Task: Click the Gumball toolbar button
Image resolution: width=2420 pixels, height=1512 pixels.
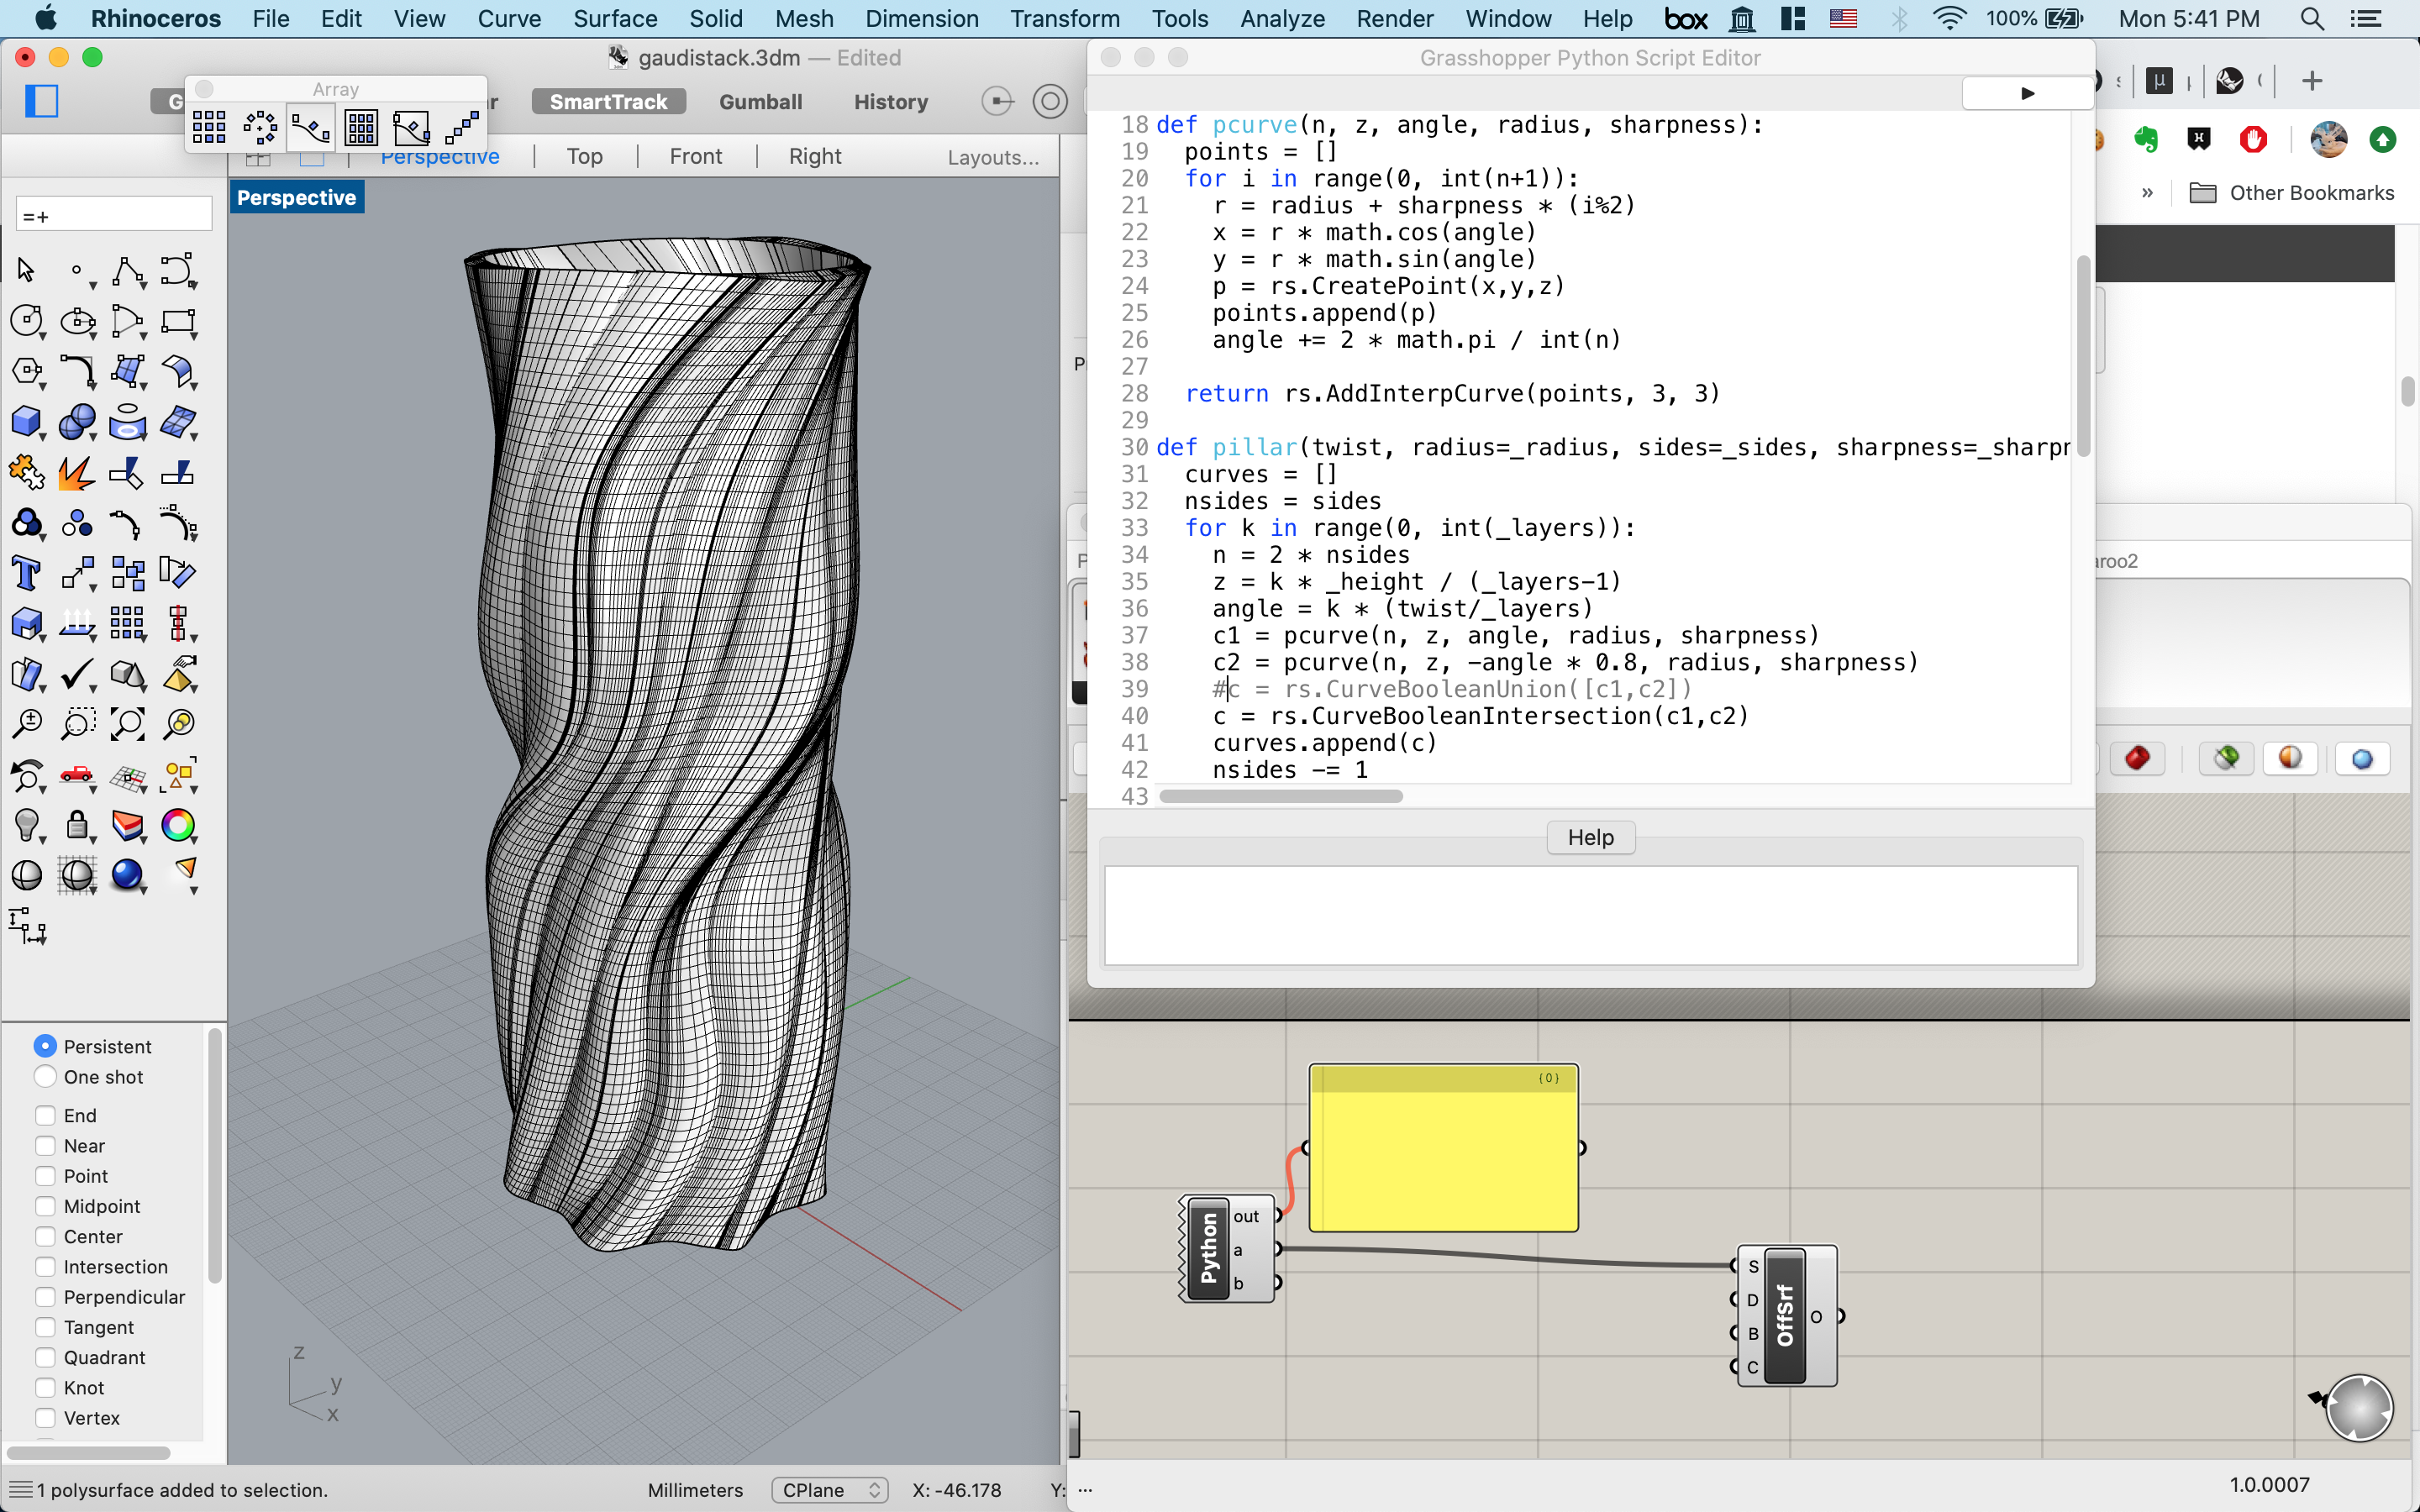Action: pyautogui.click(x=761, y=101)
